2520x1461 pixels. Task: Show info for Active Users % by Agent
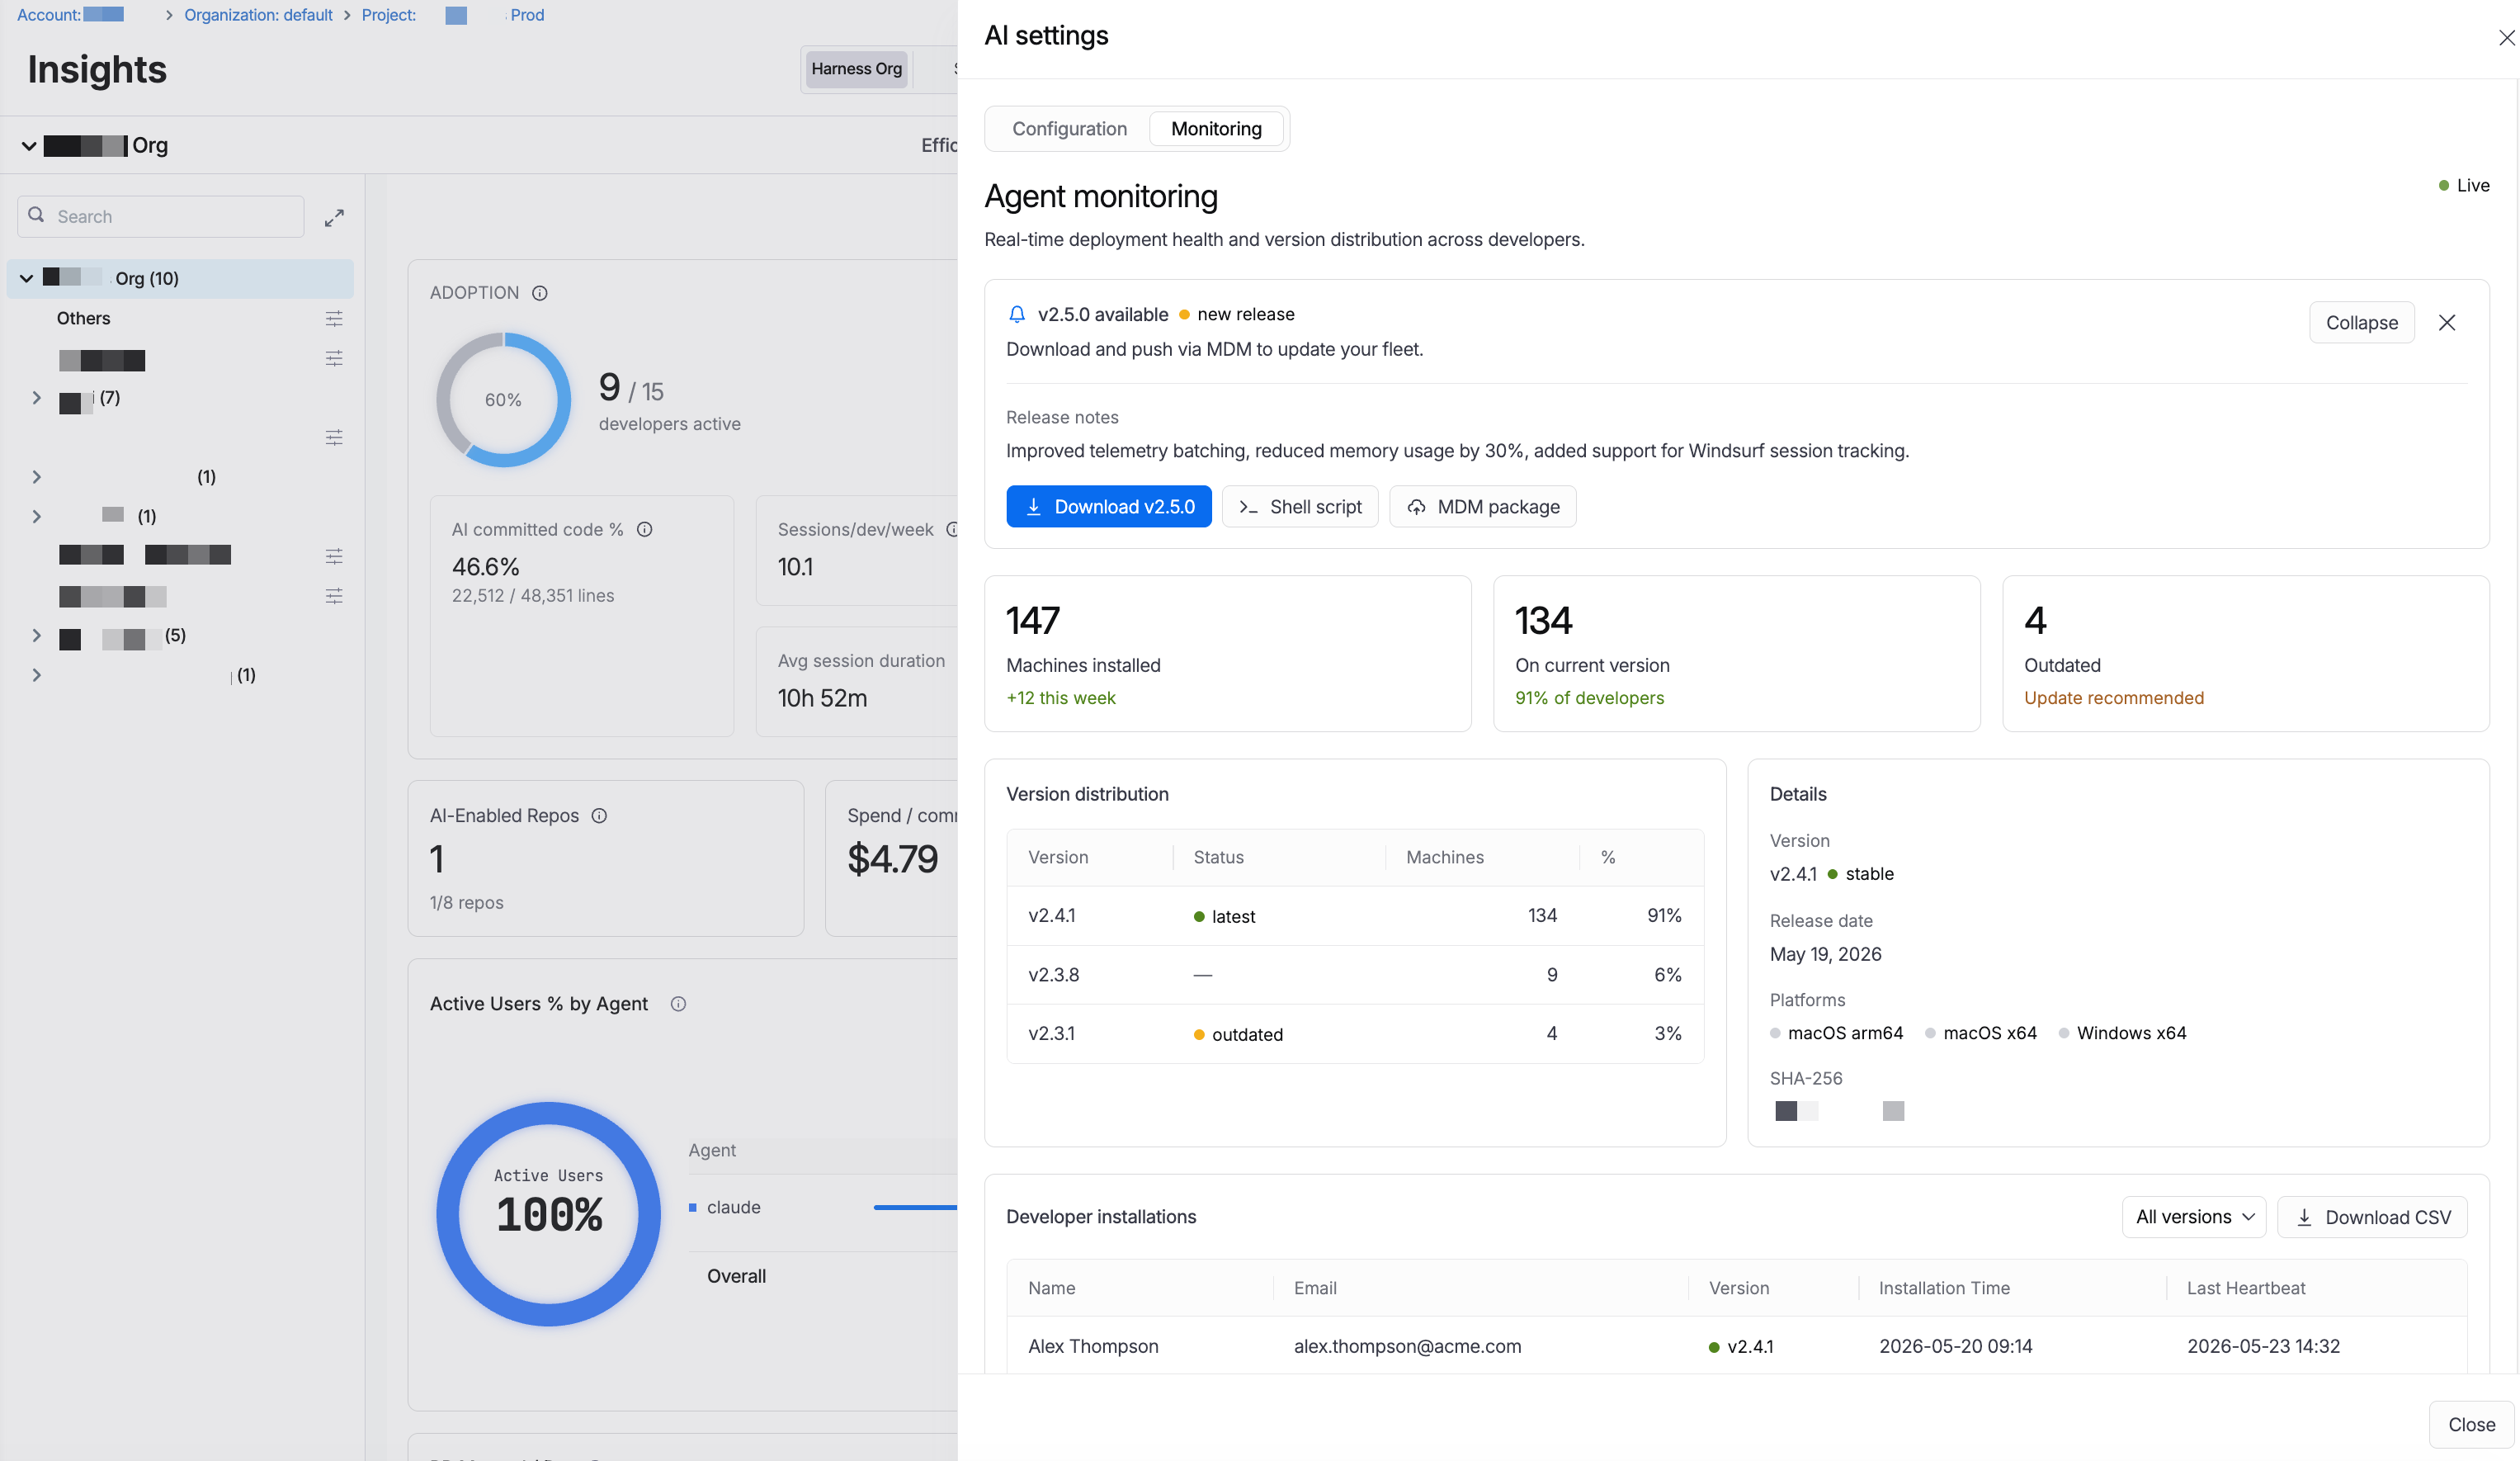pos(678,1004)
